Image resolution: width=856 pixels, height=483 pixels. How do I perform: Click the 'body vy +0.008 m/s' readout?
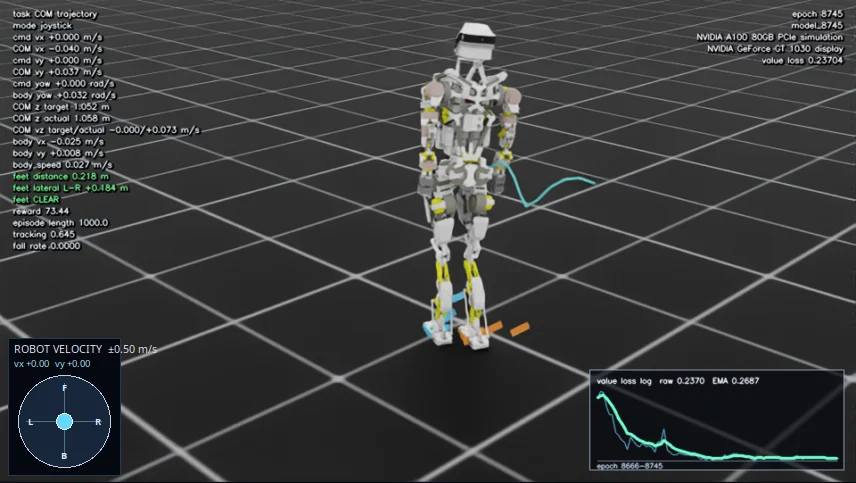(x=58, y=153)
